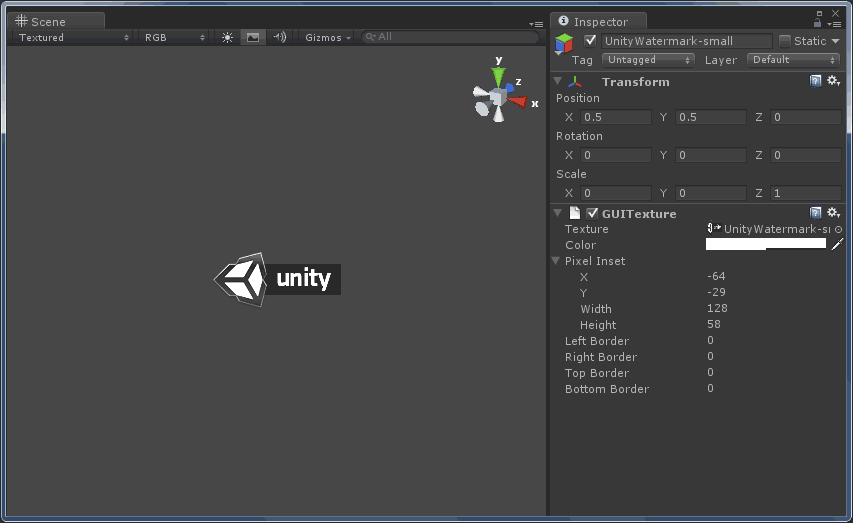
Task: Click Scale Z field
Action: tap(806, 193)
